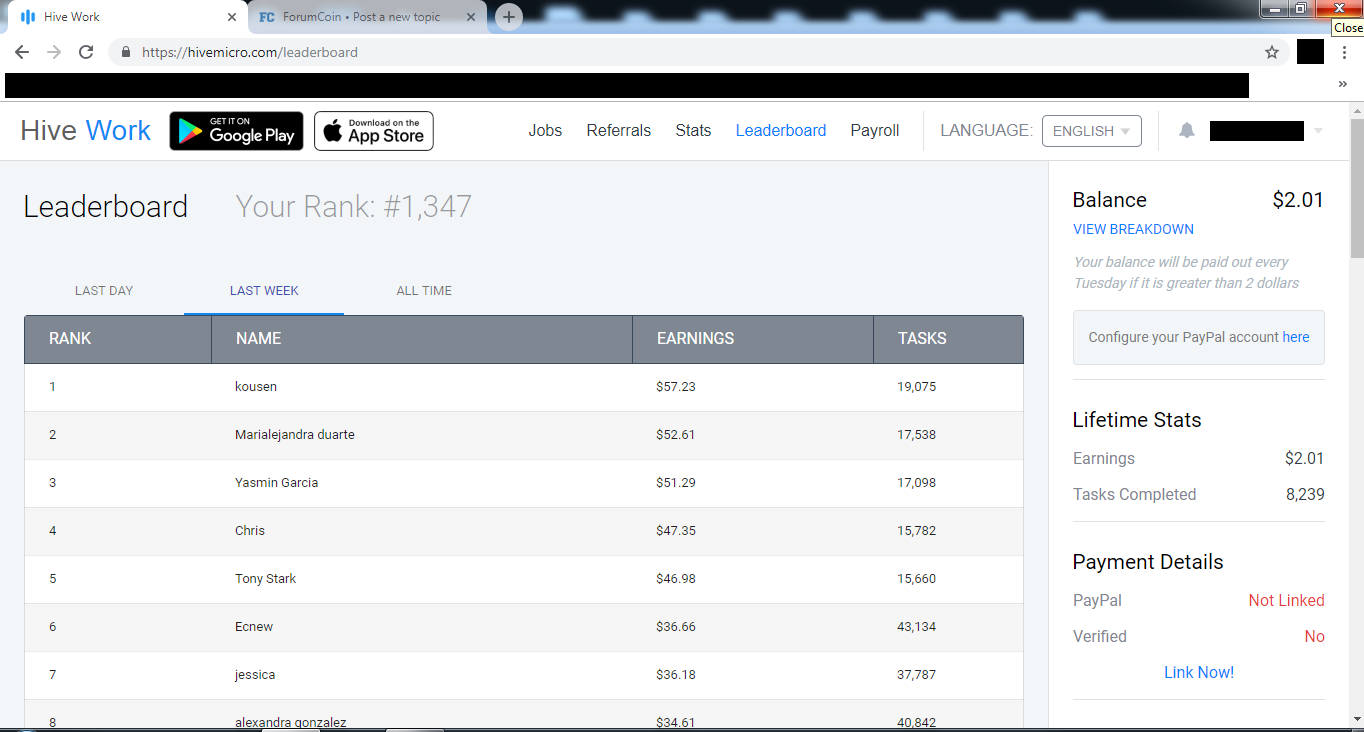
Task: Expand the user account dropdown arrow
Action: tap(1318, 131)
